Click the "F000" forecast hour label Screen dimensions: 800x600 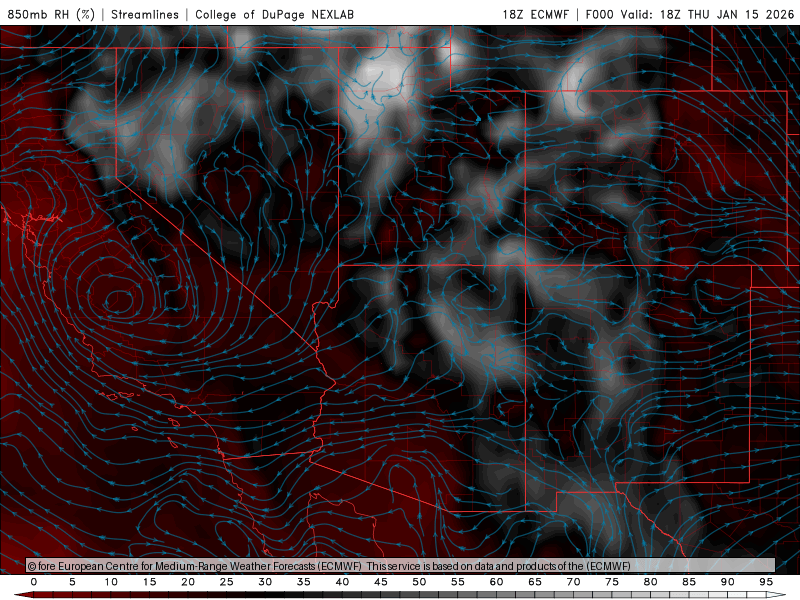point(599,14)
